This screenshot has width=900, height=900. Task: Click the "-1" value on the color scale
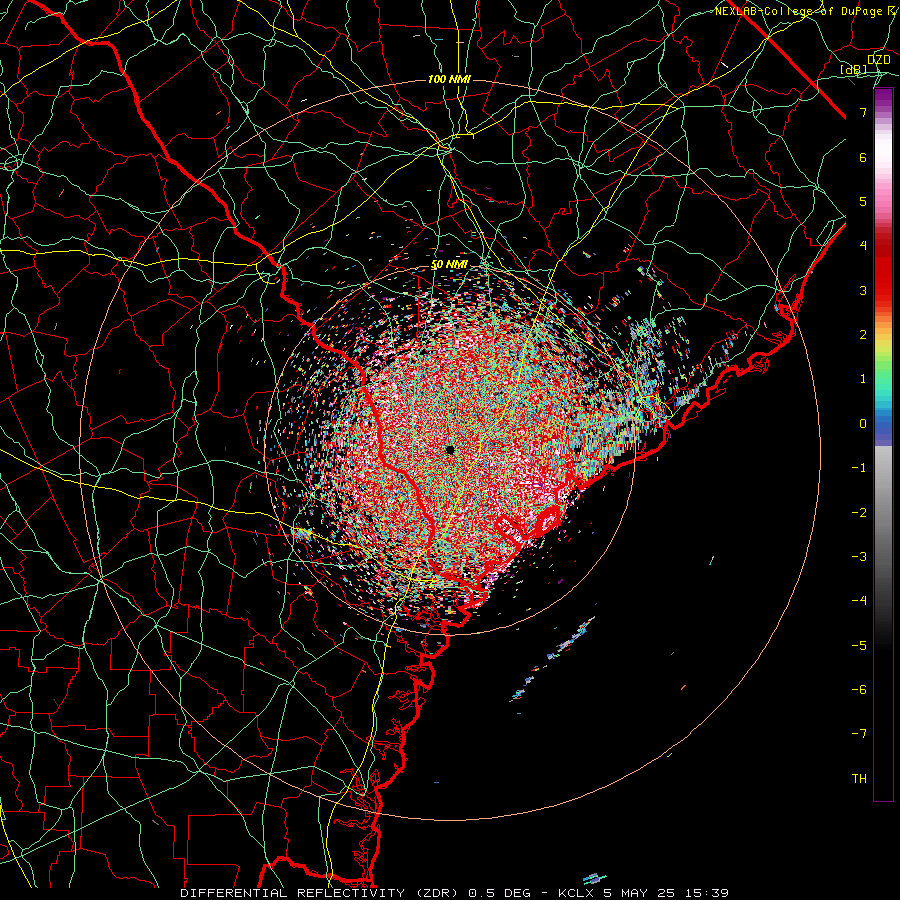[859, 468]
